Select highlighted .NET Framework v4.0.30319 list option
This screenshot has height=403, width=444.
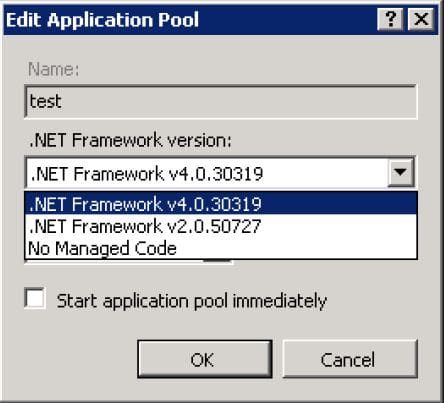coord(221,204)
